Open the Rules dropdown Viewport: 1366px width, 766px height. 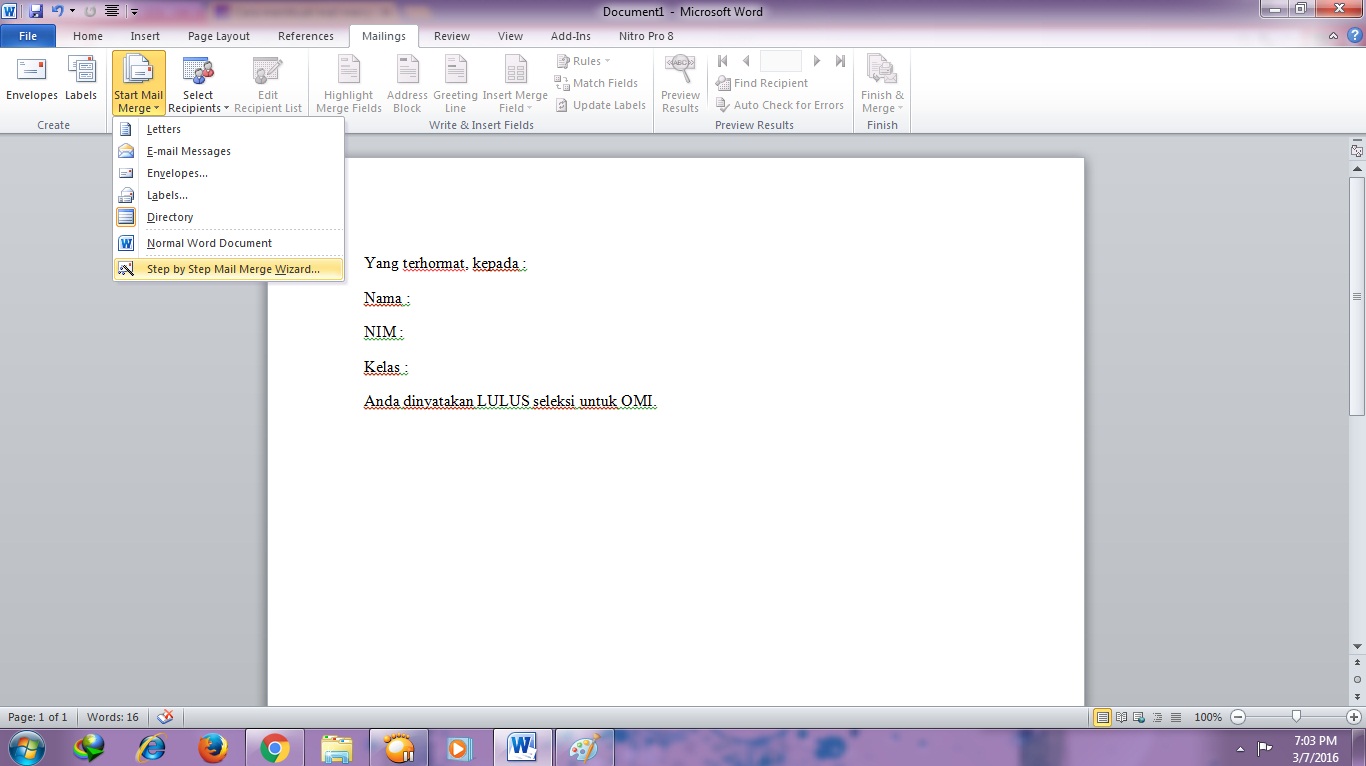pyautogui.click(x=584, y=61)
